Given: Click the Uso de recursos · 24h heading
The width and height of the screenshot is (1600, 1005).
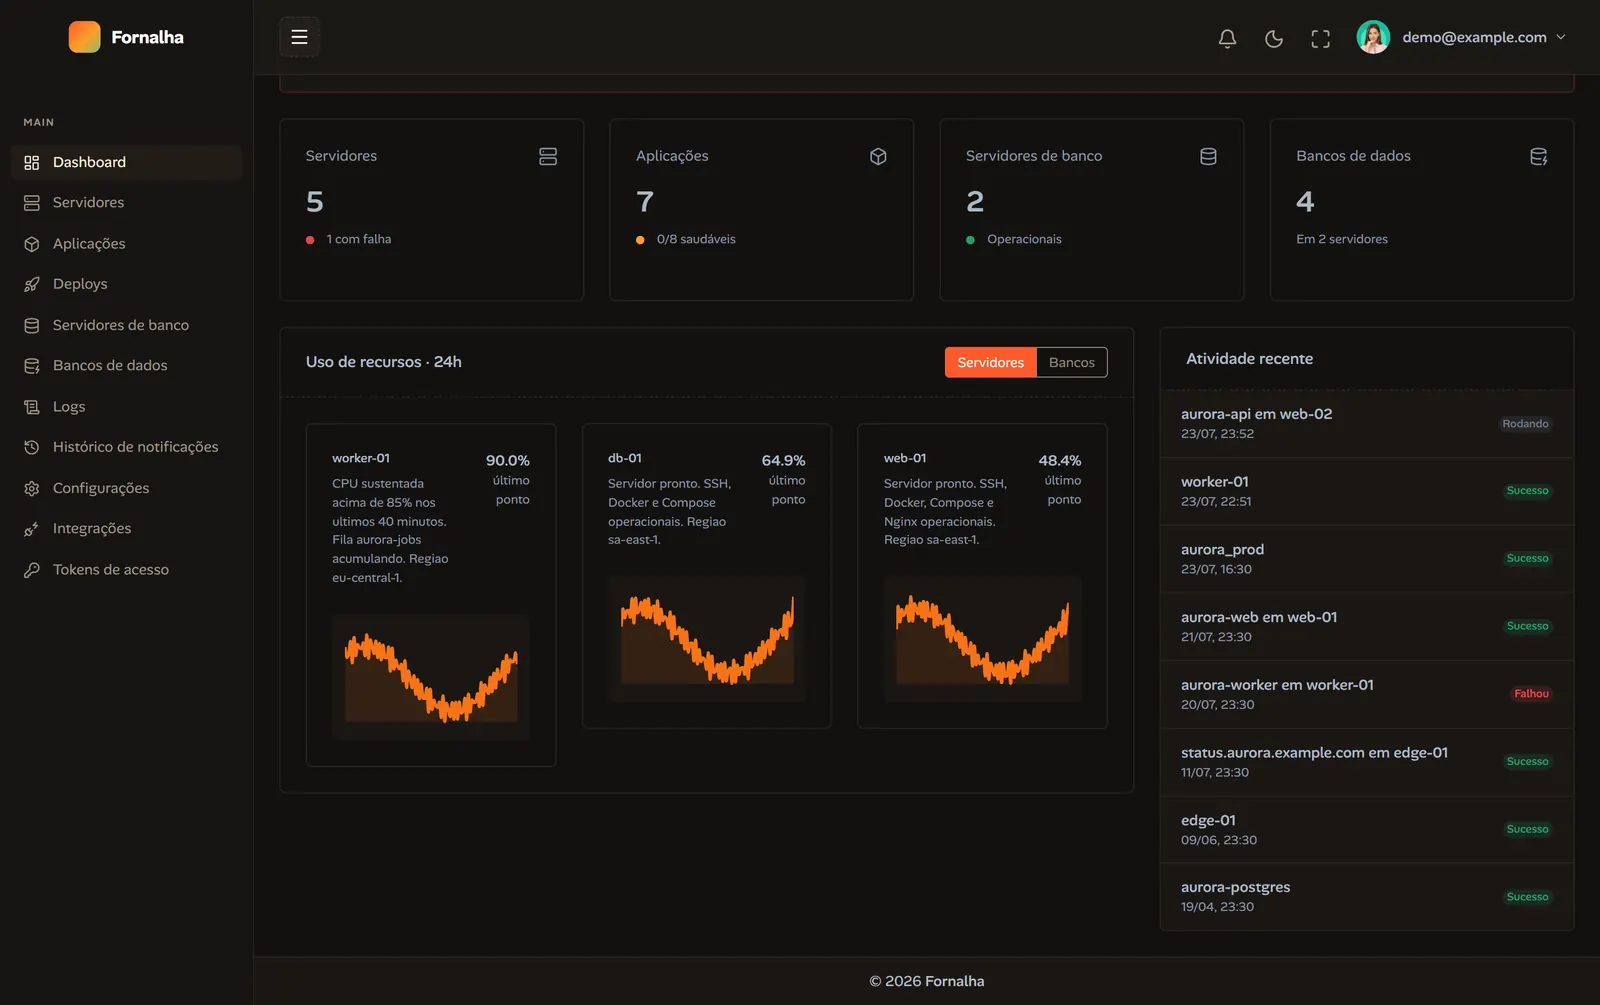Looking at the screenshot, I should pyautogui.click(x=384, y=362).
